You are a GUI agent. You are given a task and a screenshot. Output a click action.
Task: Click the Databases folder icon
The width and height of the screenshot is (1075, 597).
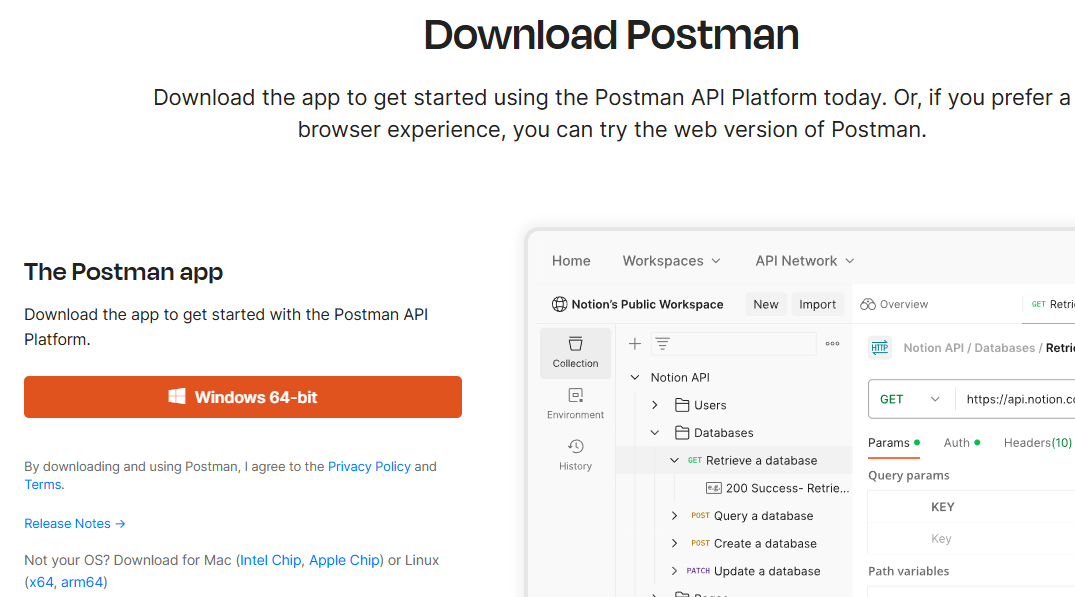pos(681,433)
